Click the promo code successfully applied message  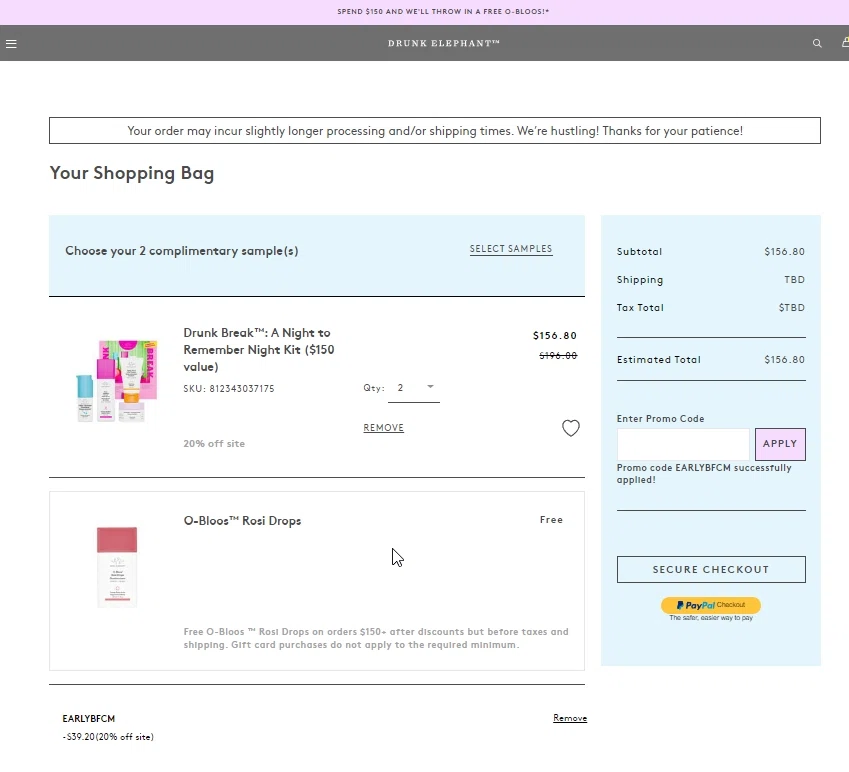point(704,474)
